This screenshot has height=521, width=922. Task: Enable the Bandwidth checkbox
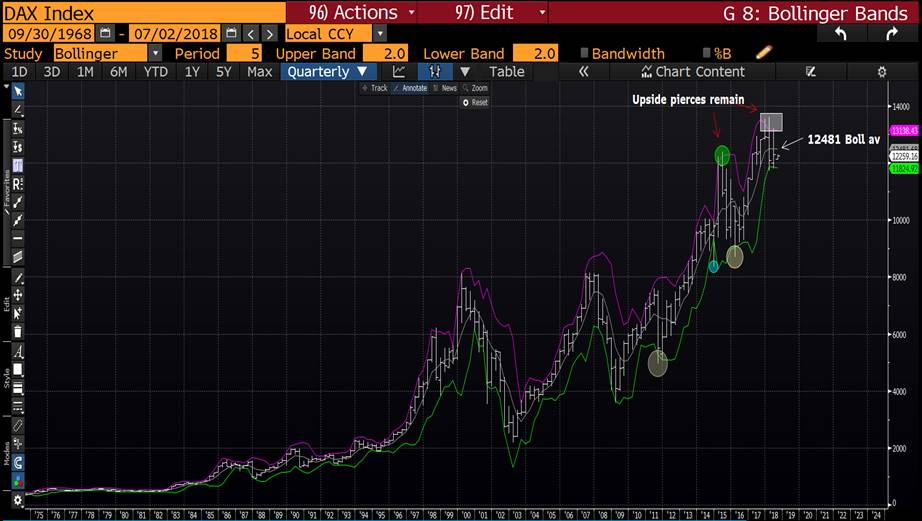coord(584,53)
